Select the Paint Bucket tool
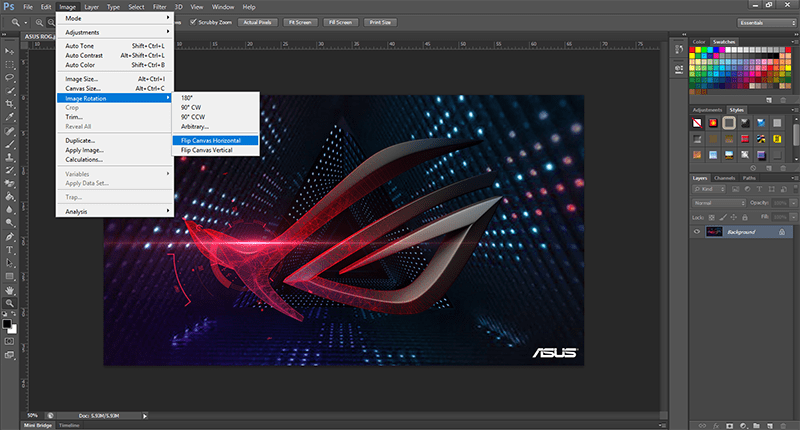The height and width of the screenshot is (430, 800). 10,196
